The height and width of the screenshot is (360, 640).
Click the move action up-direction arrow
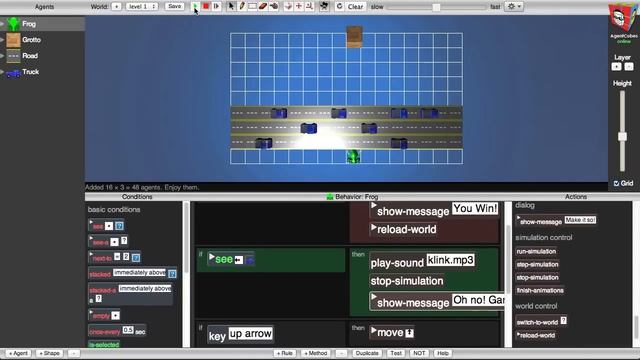[409, 333]
